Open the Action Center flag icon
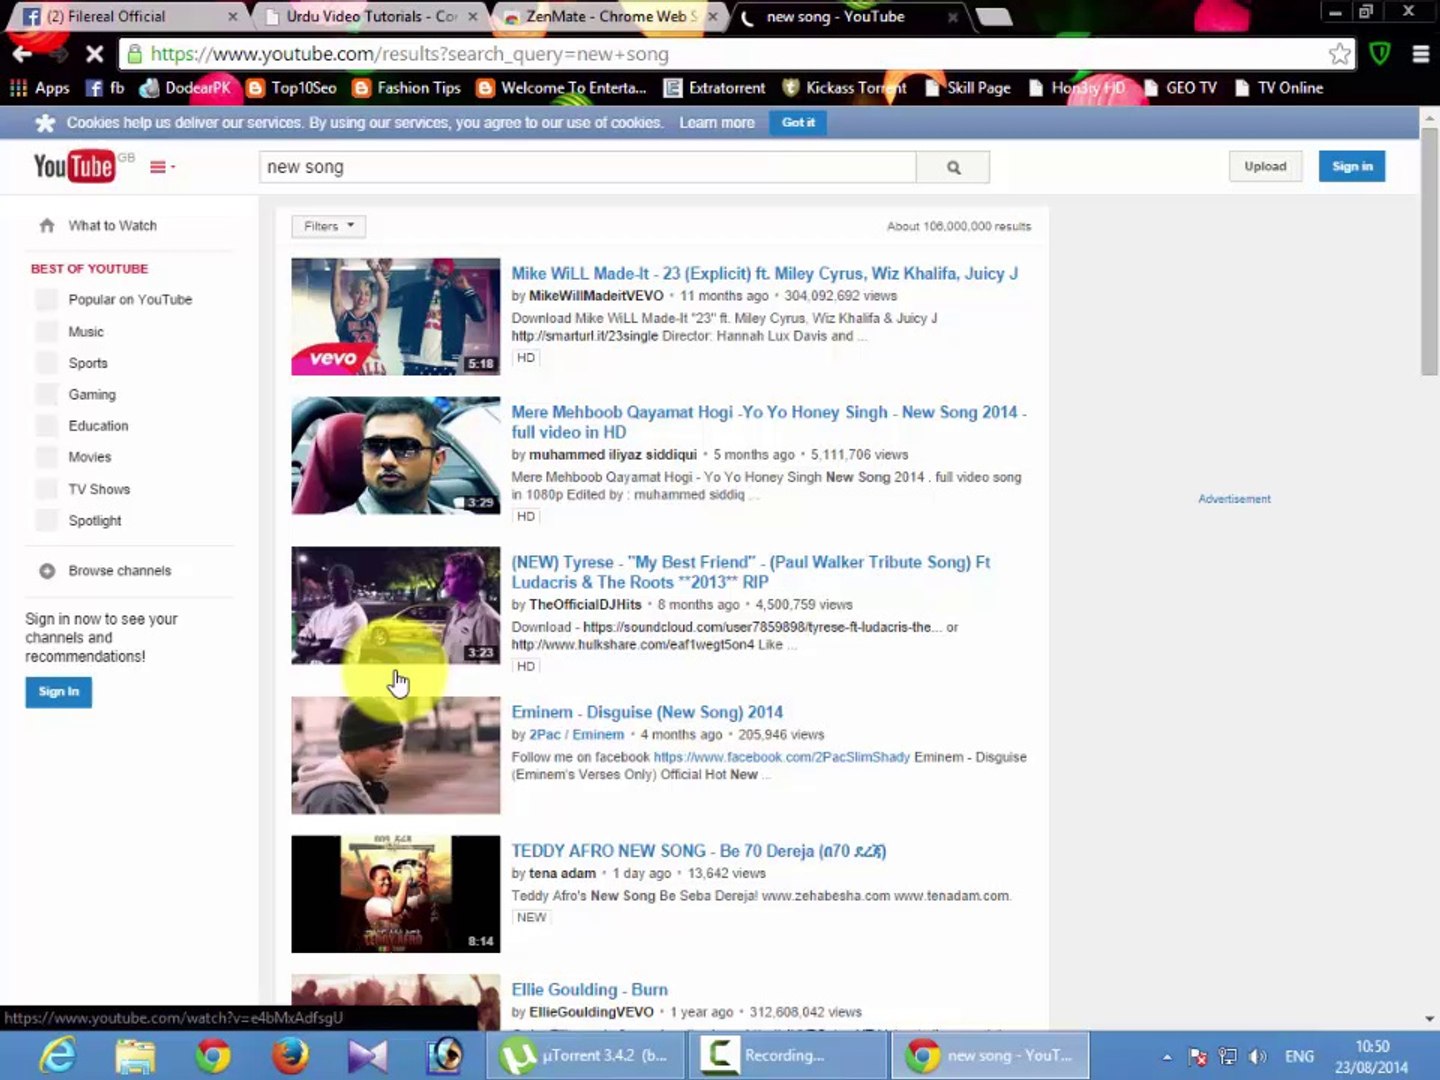 1198,1056
